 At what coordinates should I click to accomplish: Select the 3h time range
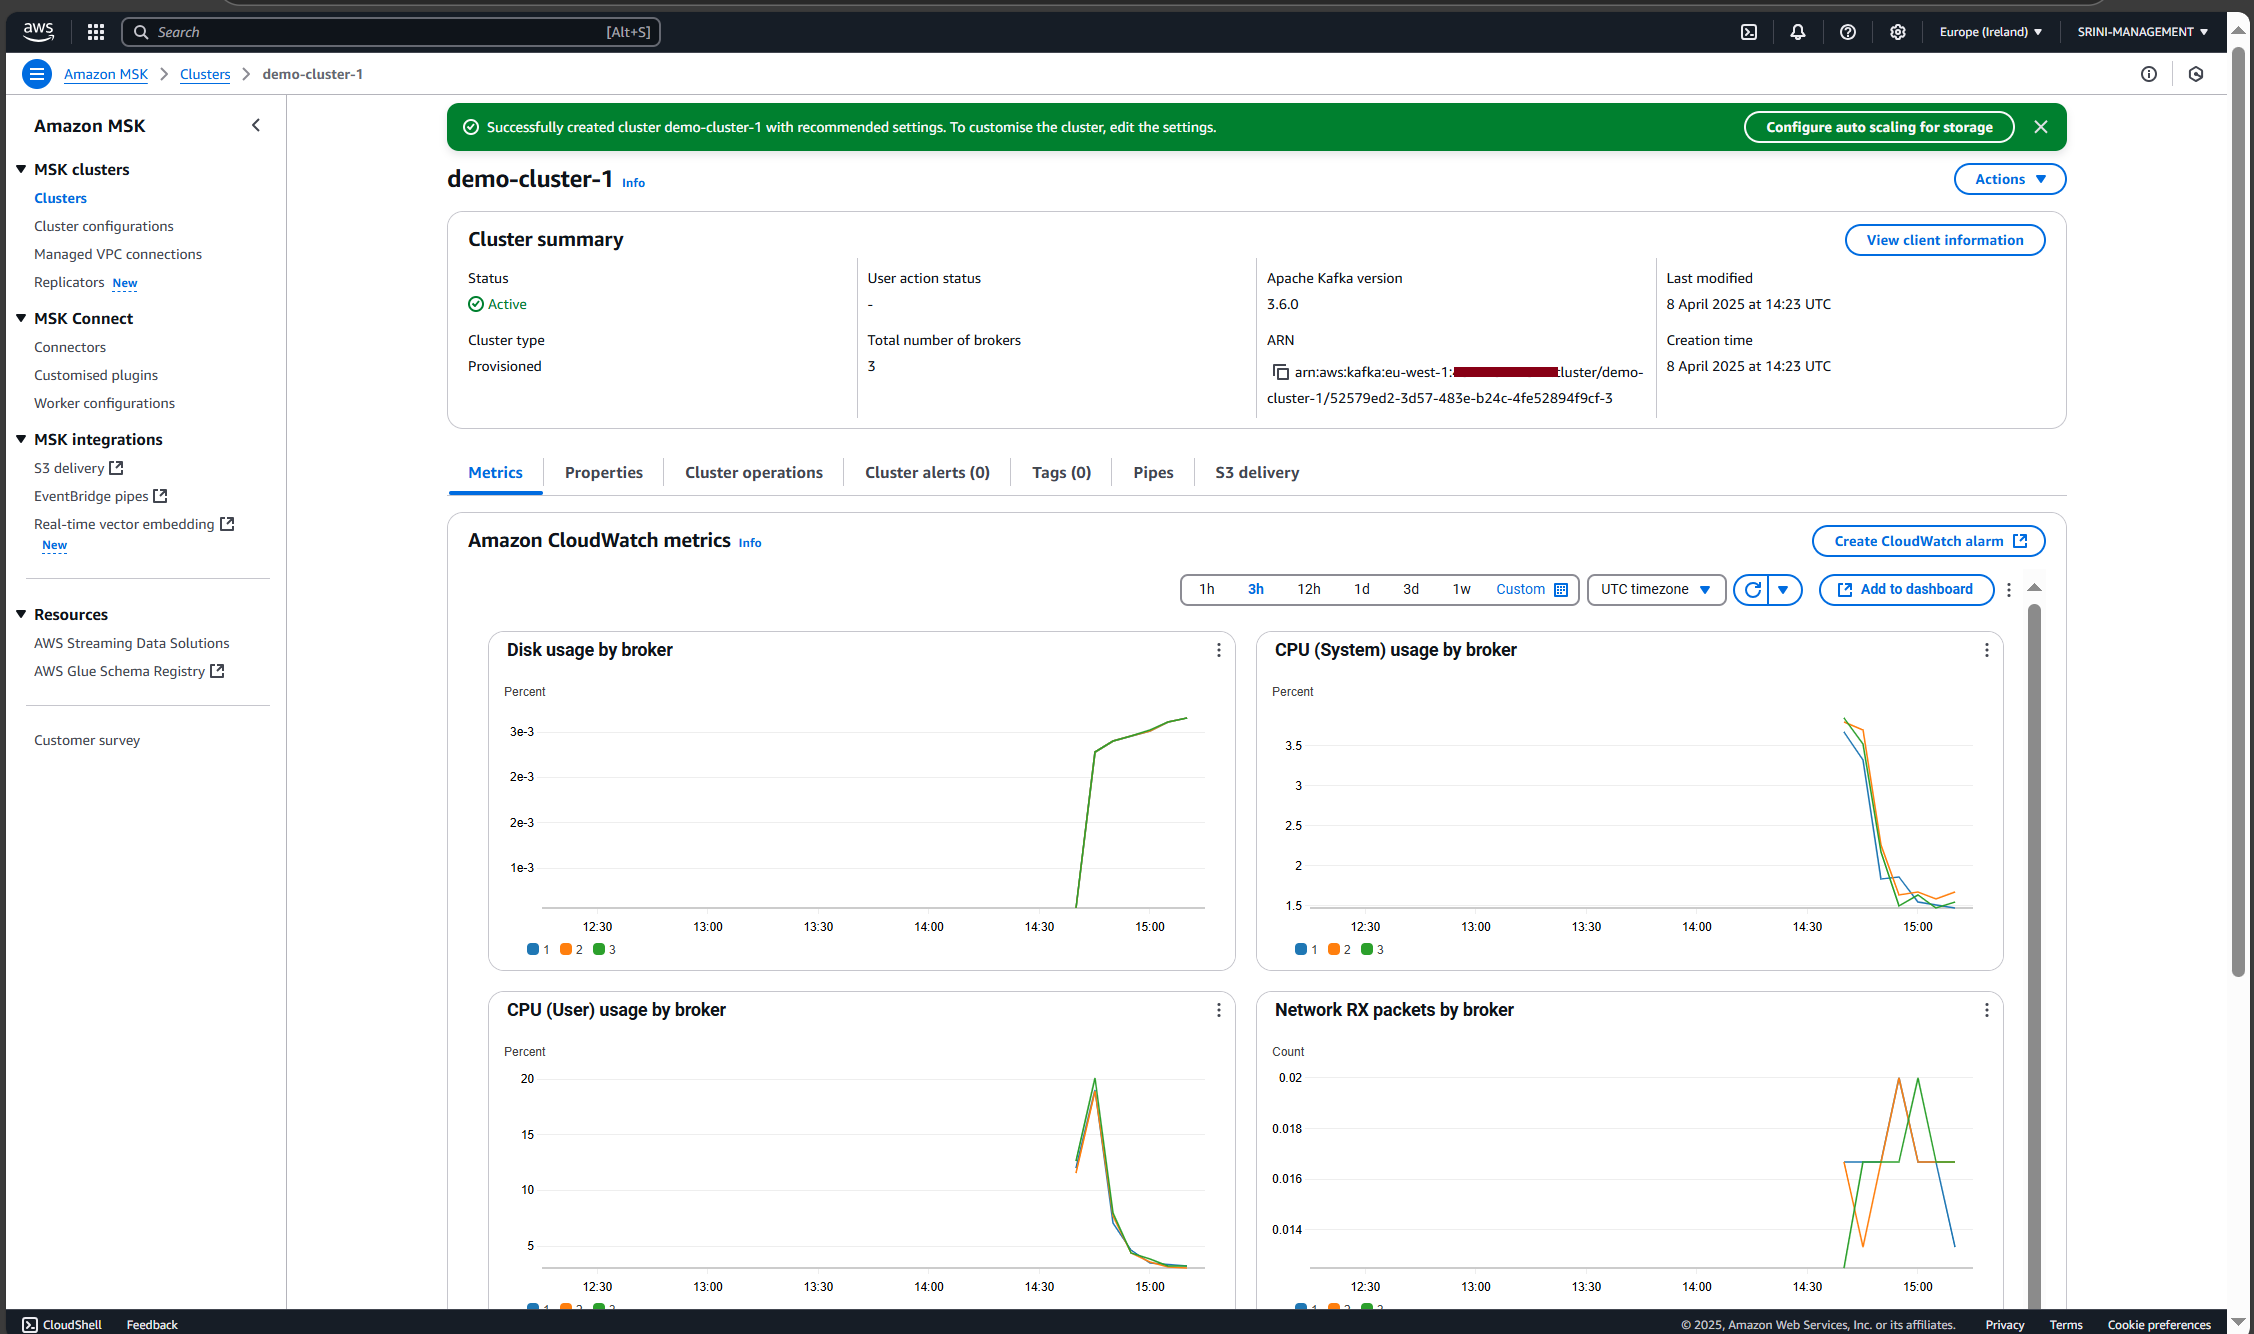1256,590
